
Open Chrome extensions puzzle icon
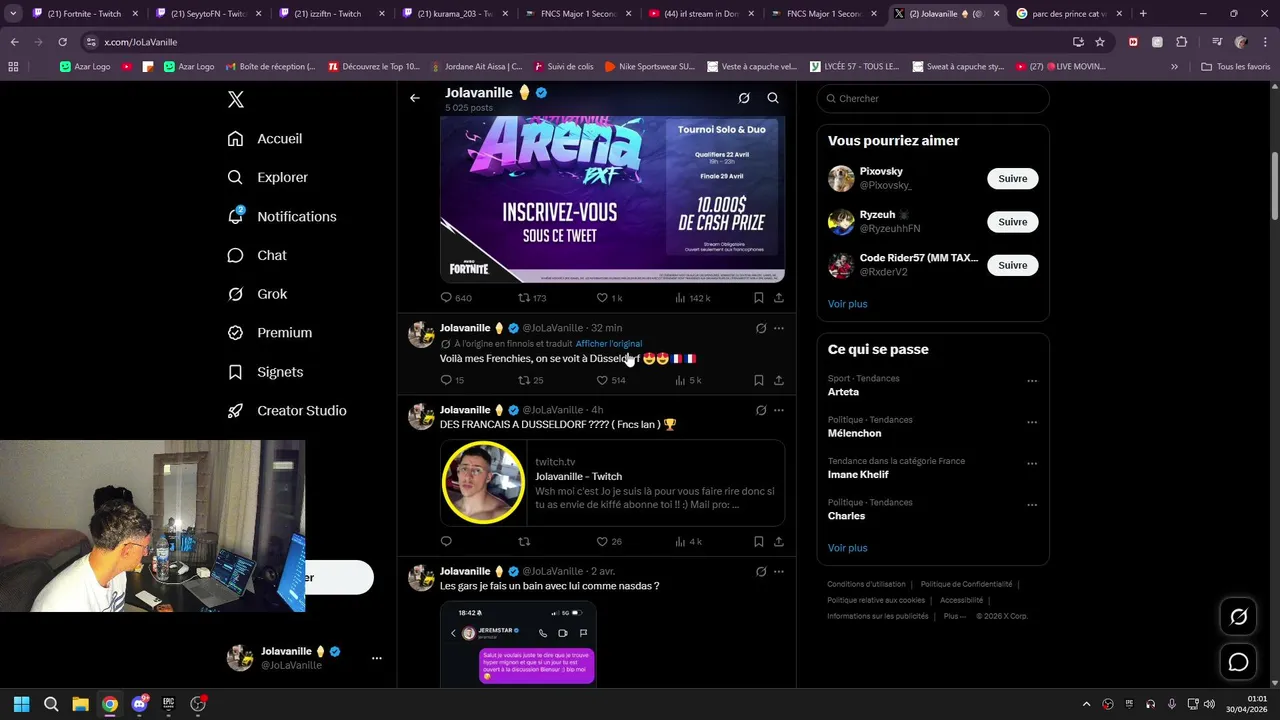(x=1181, y=42)
